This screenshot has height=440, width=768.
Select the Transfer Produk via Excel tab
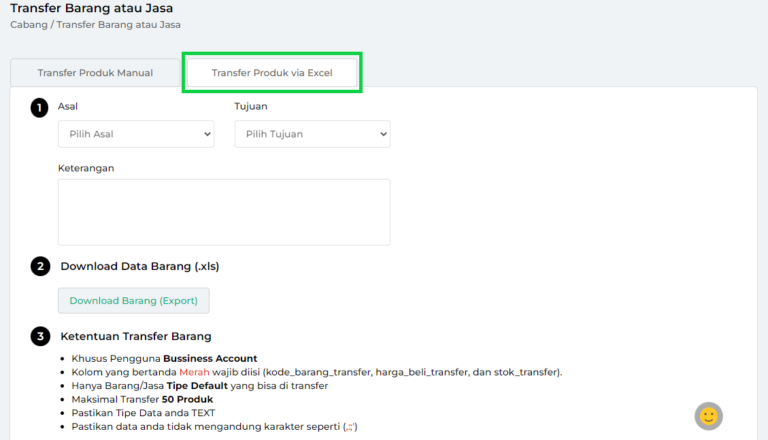click(271, 73)
